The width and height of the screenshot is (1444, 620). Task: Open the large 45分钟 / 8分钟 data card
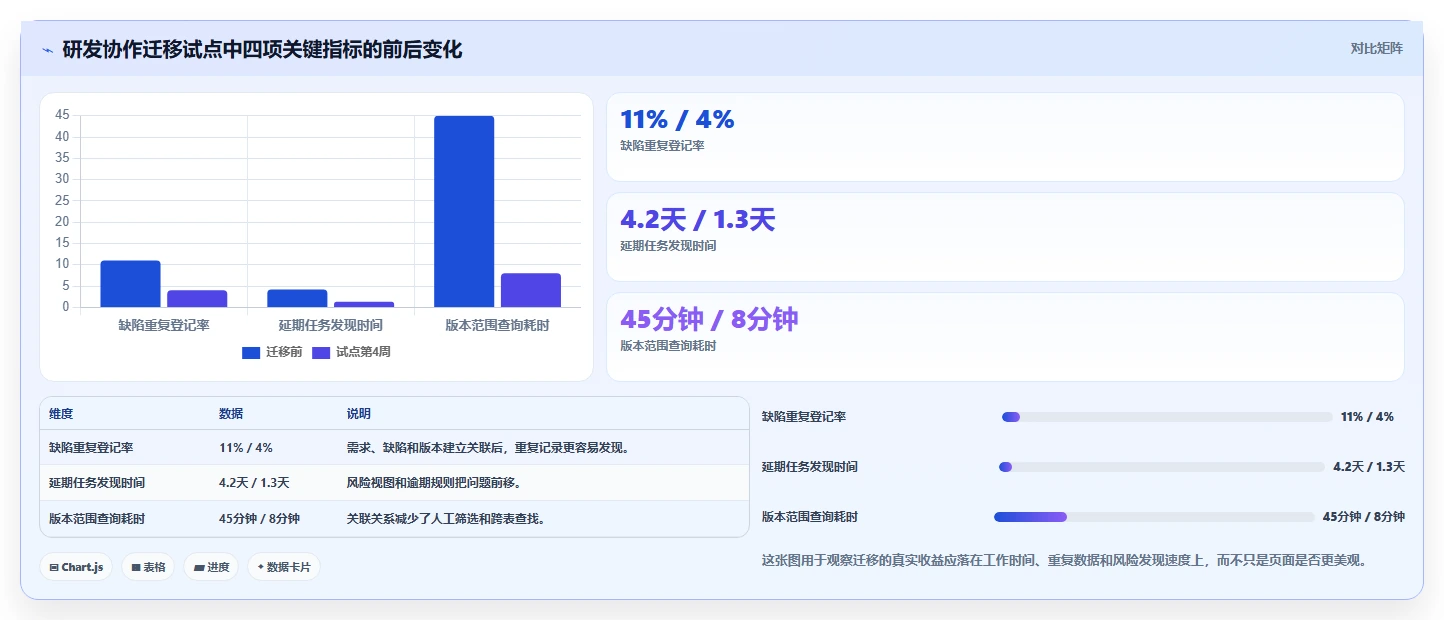[1005, 337]
